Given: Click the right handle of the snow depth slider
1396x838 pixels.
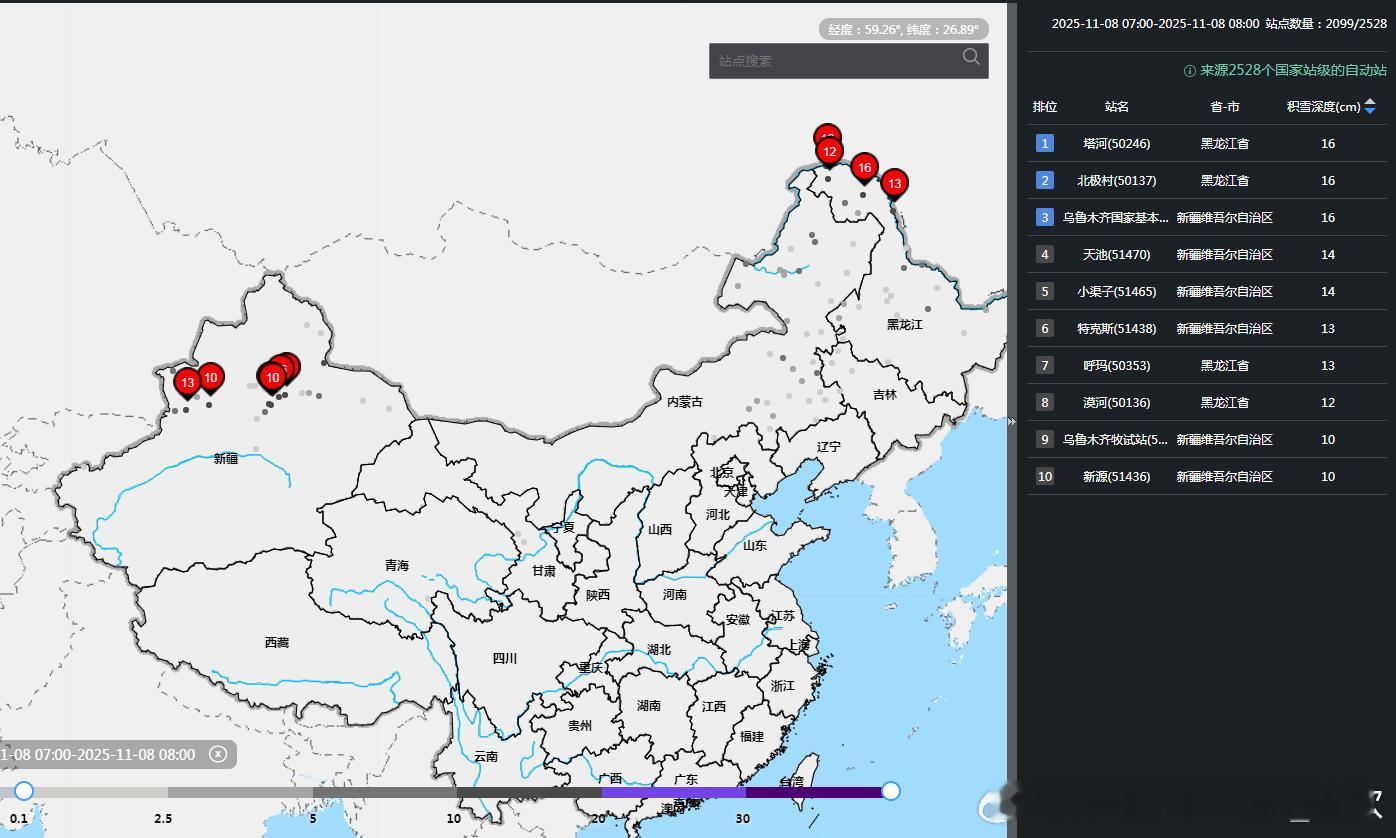Looking at the screenshot, I should (890, 791).
